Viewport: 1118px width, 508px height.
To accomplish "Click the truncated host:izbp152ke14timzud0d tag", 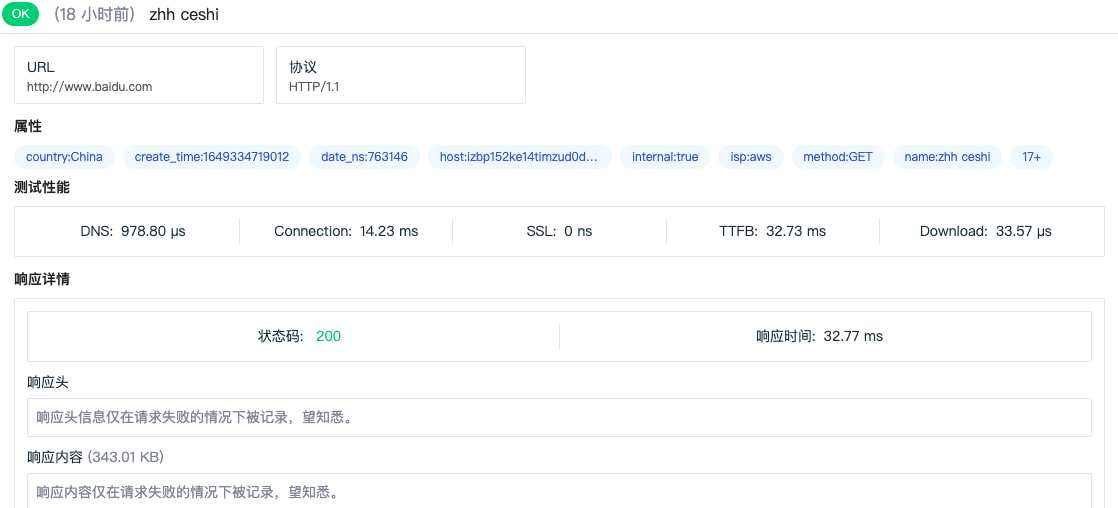I will (x=519, y=157).
